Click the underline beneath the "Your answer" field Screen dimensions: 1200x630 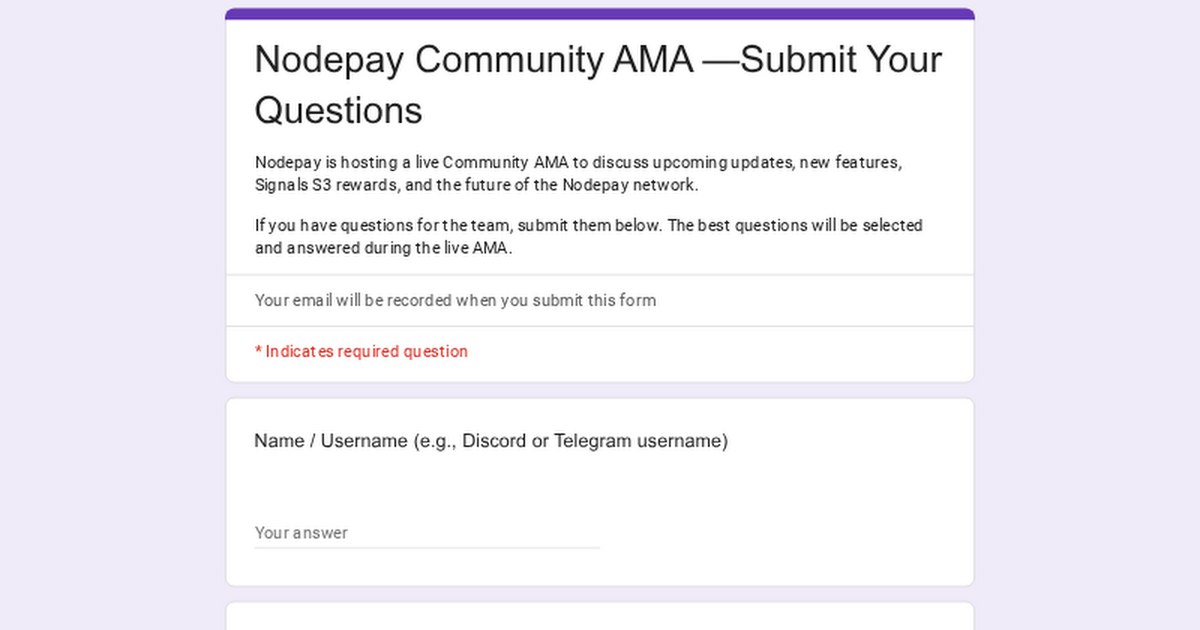pyautogui.click(x=426, y=547)
